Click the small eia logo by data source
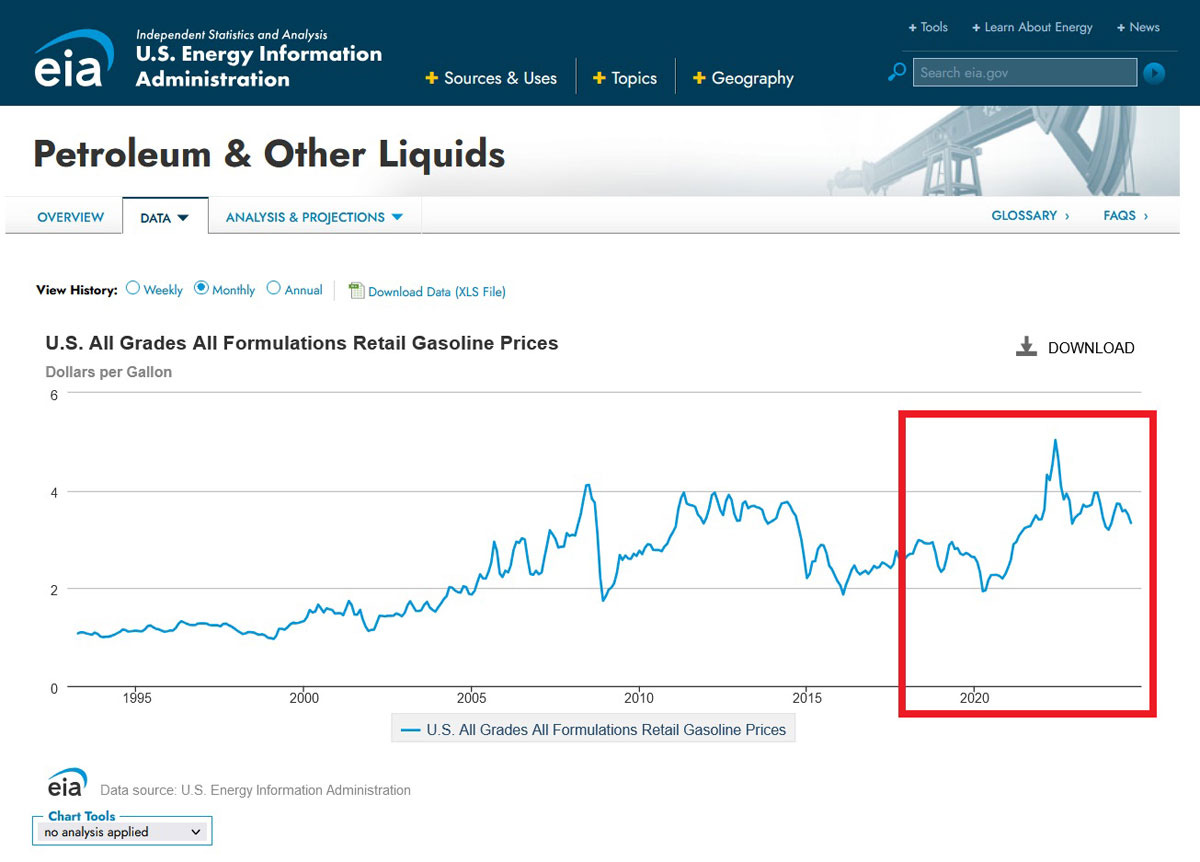Viewport: 1200px width, 862px height. 68,783
